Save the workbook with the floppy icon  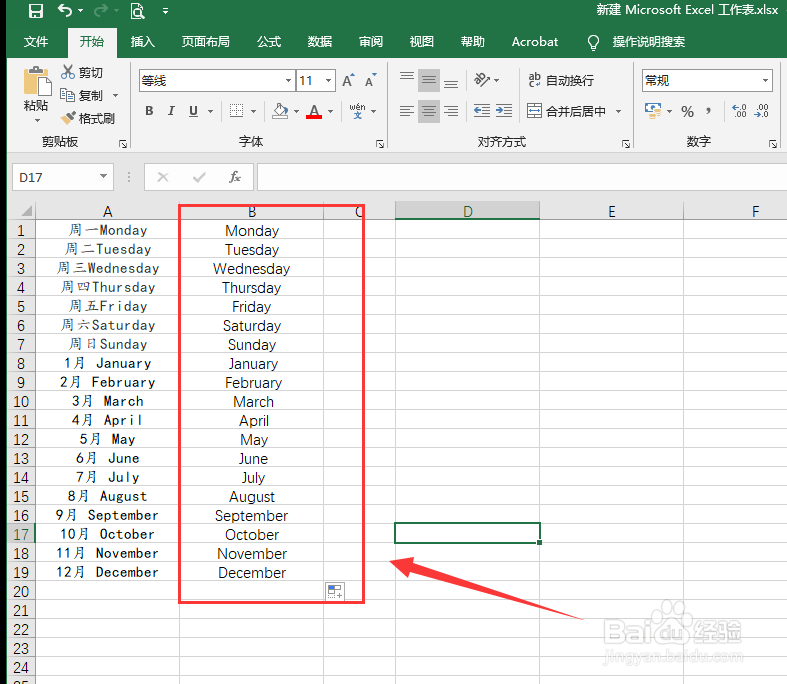point(36,11)
